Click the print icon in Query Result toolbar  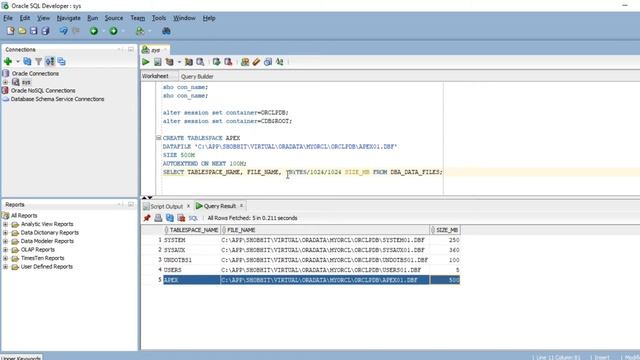[158, 218]
